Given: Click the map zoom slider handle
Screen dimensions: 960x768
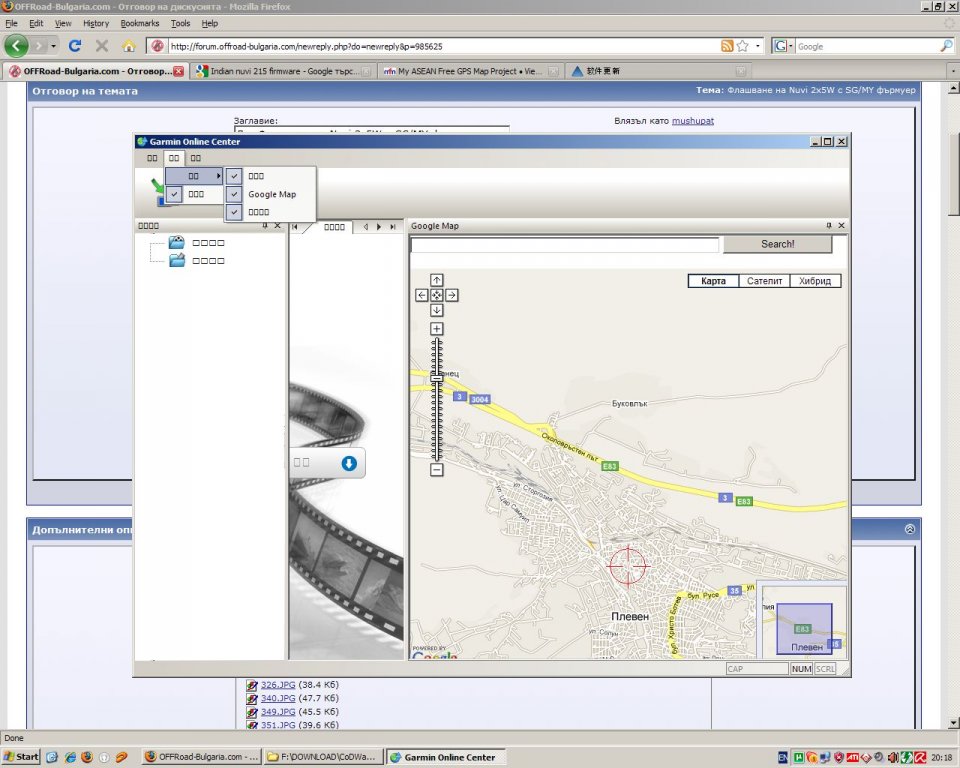Looking at the screenshot, I should [437, 377].
